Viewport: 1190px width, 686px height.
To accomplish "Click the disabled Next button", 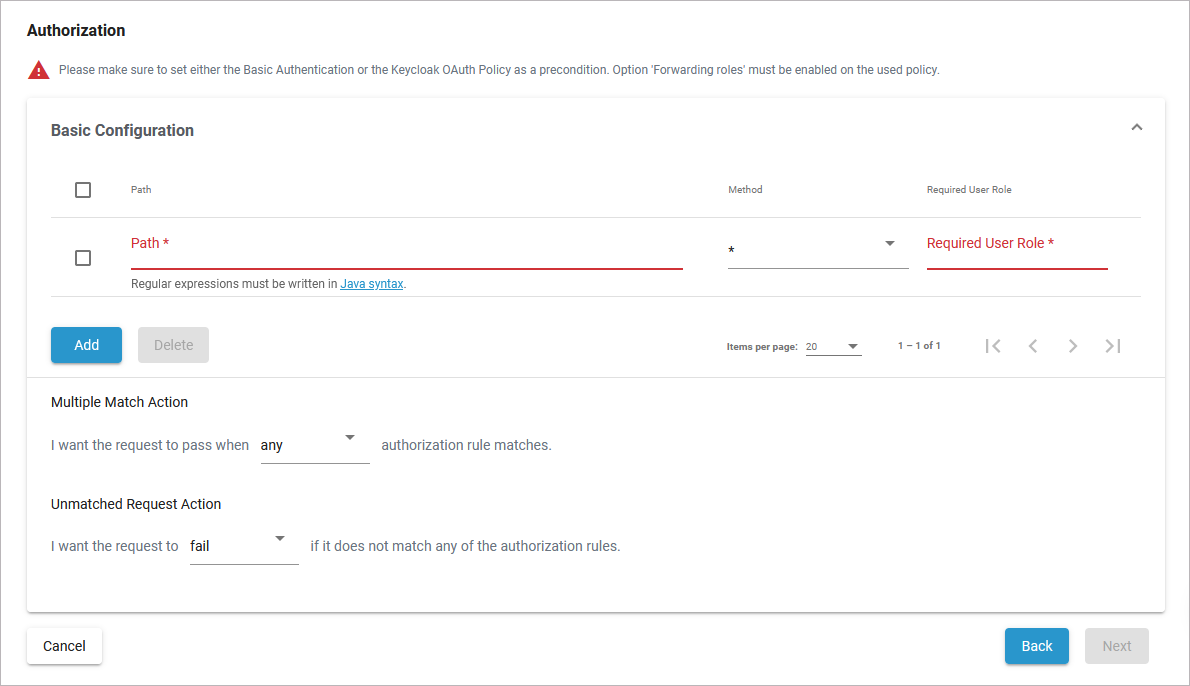I will 1116,646.
